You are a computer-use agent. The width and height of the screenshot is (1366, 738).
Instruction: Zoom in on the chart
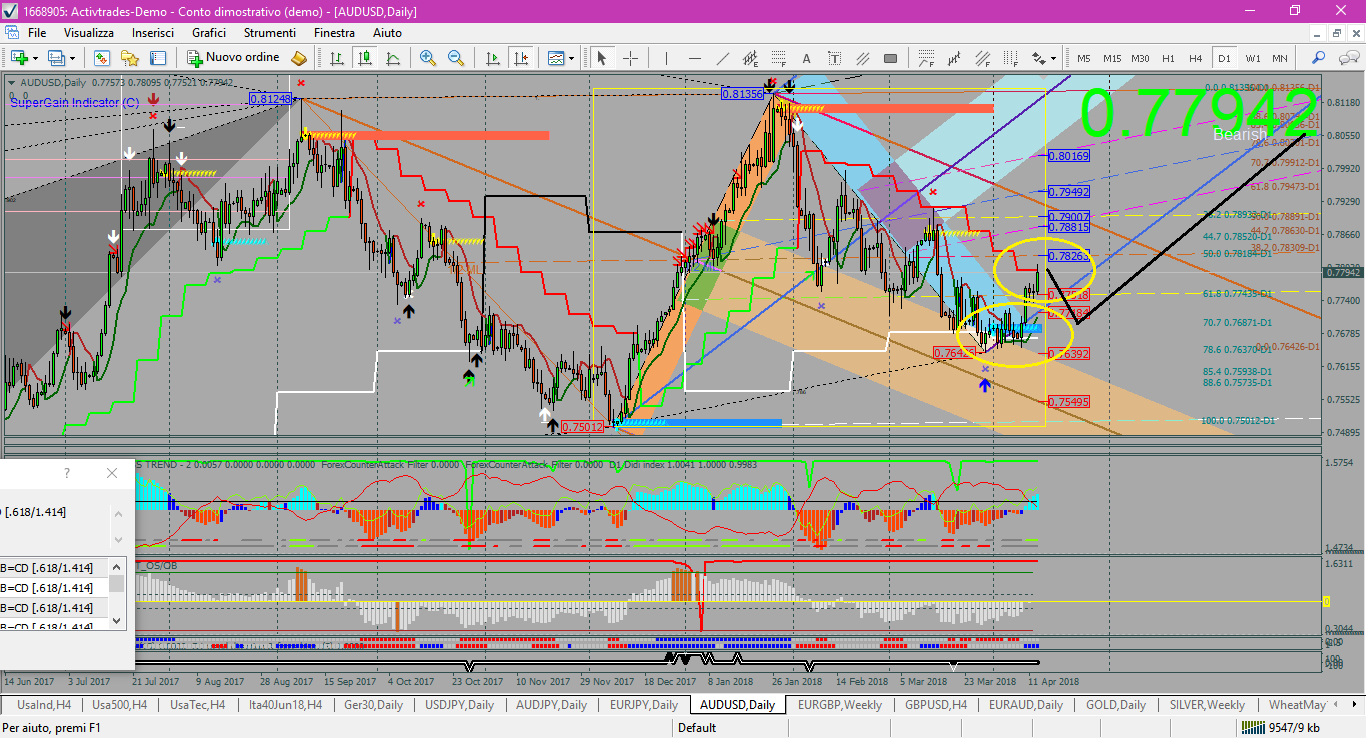coord(428,58)
